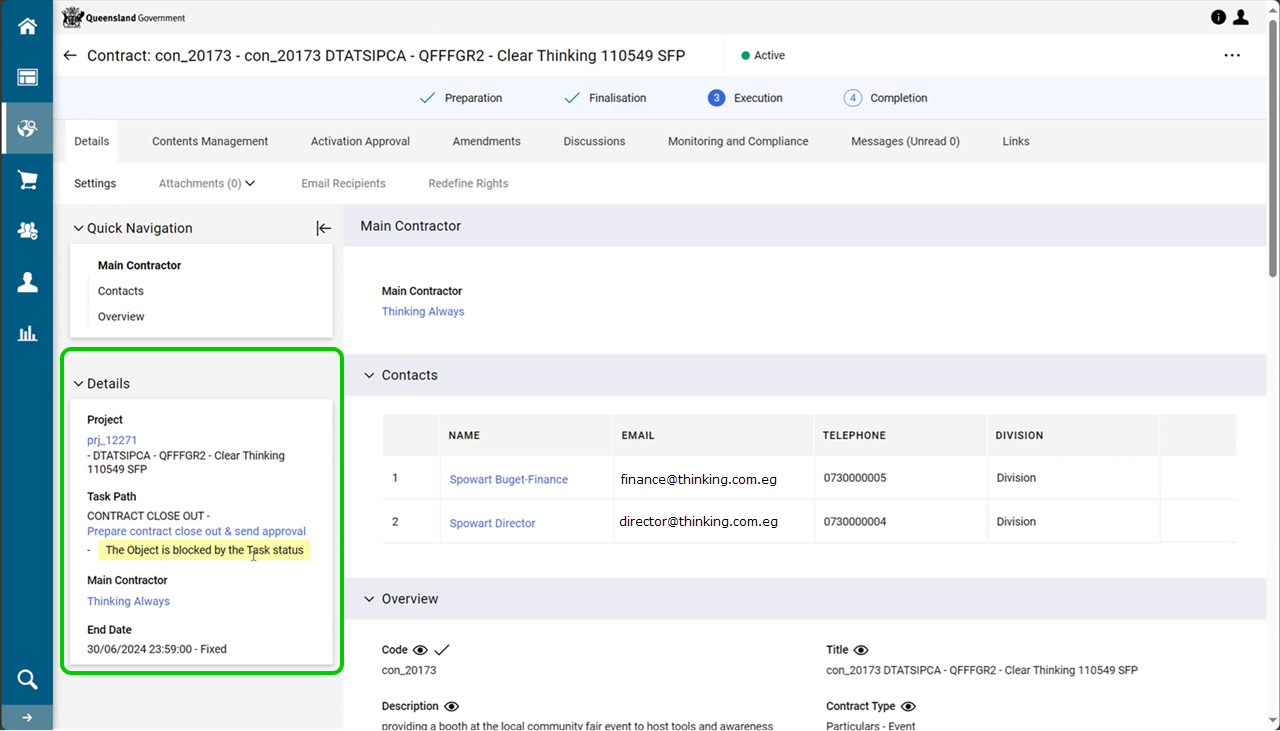This screenshot has height=731, width=1280.
Task: Select the Execution workflow step
Action: pos(746,98)
